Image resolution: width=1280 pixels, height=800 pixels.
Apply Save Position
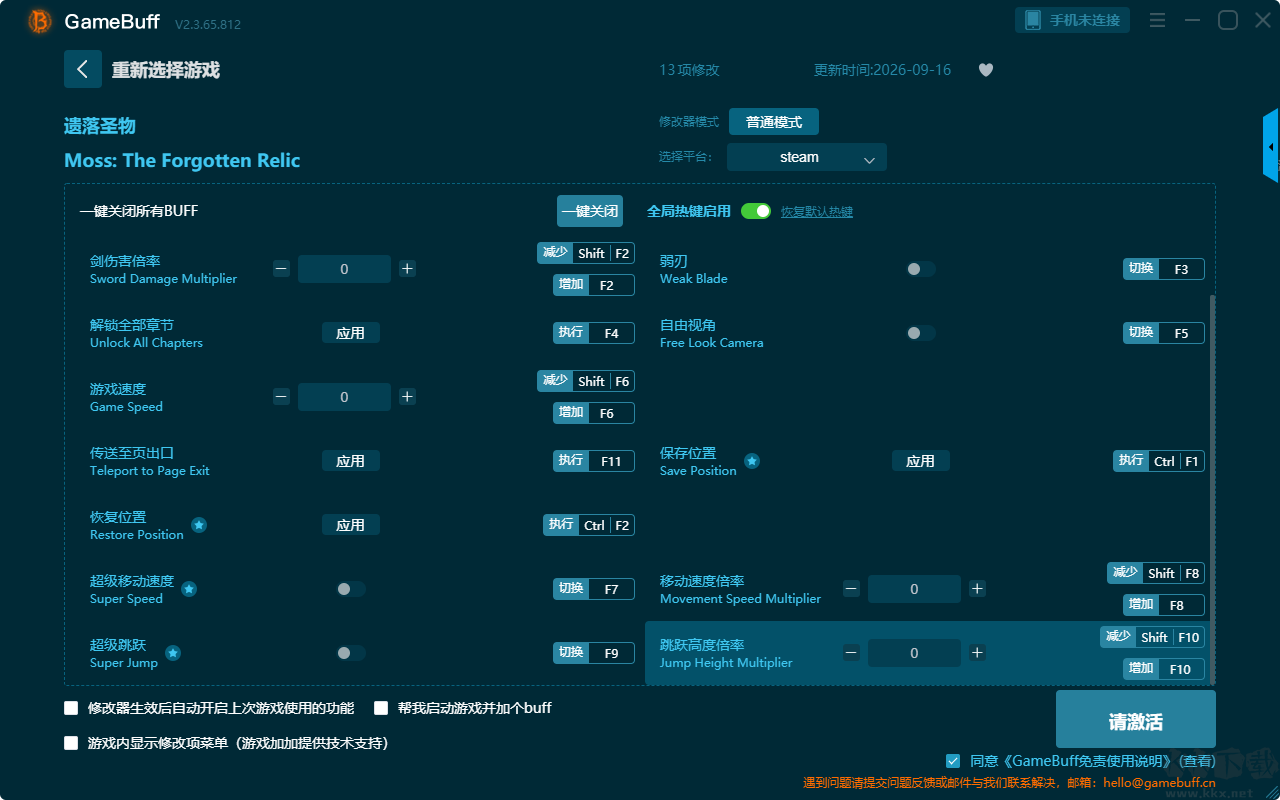pos(921,461)
